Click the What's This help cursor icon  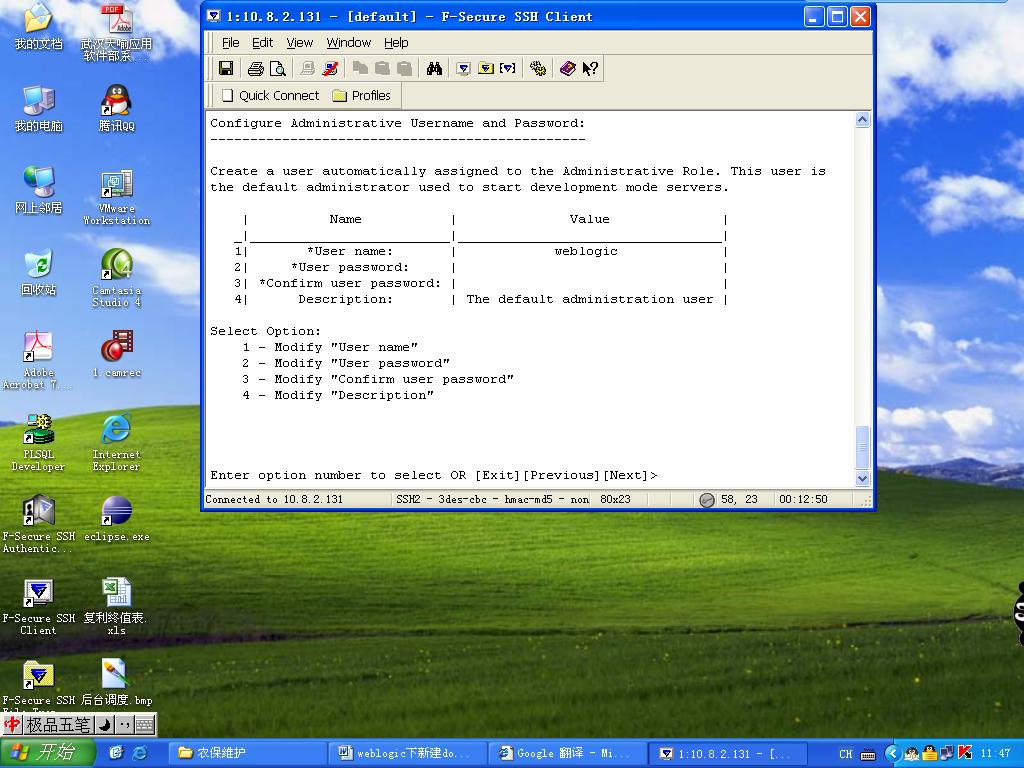click(590, 69)
